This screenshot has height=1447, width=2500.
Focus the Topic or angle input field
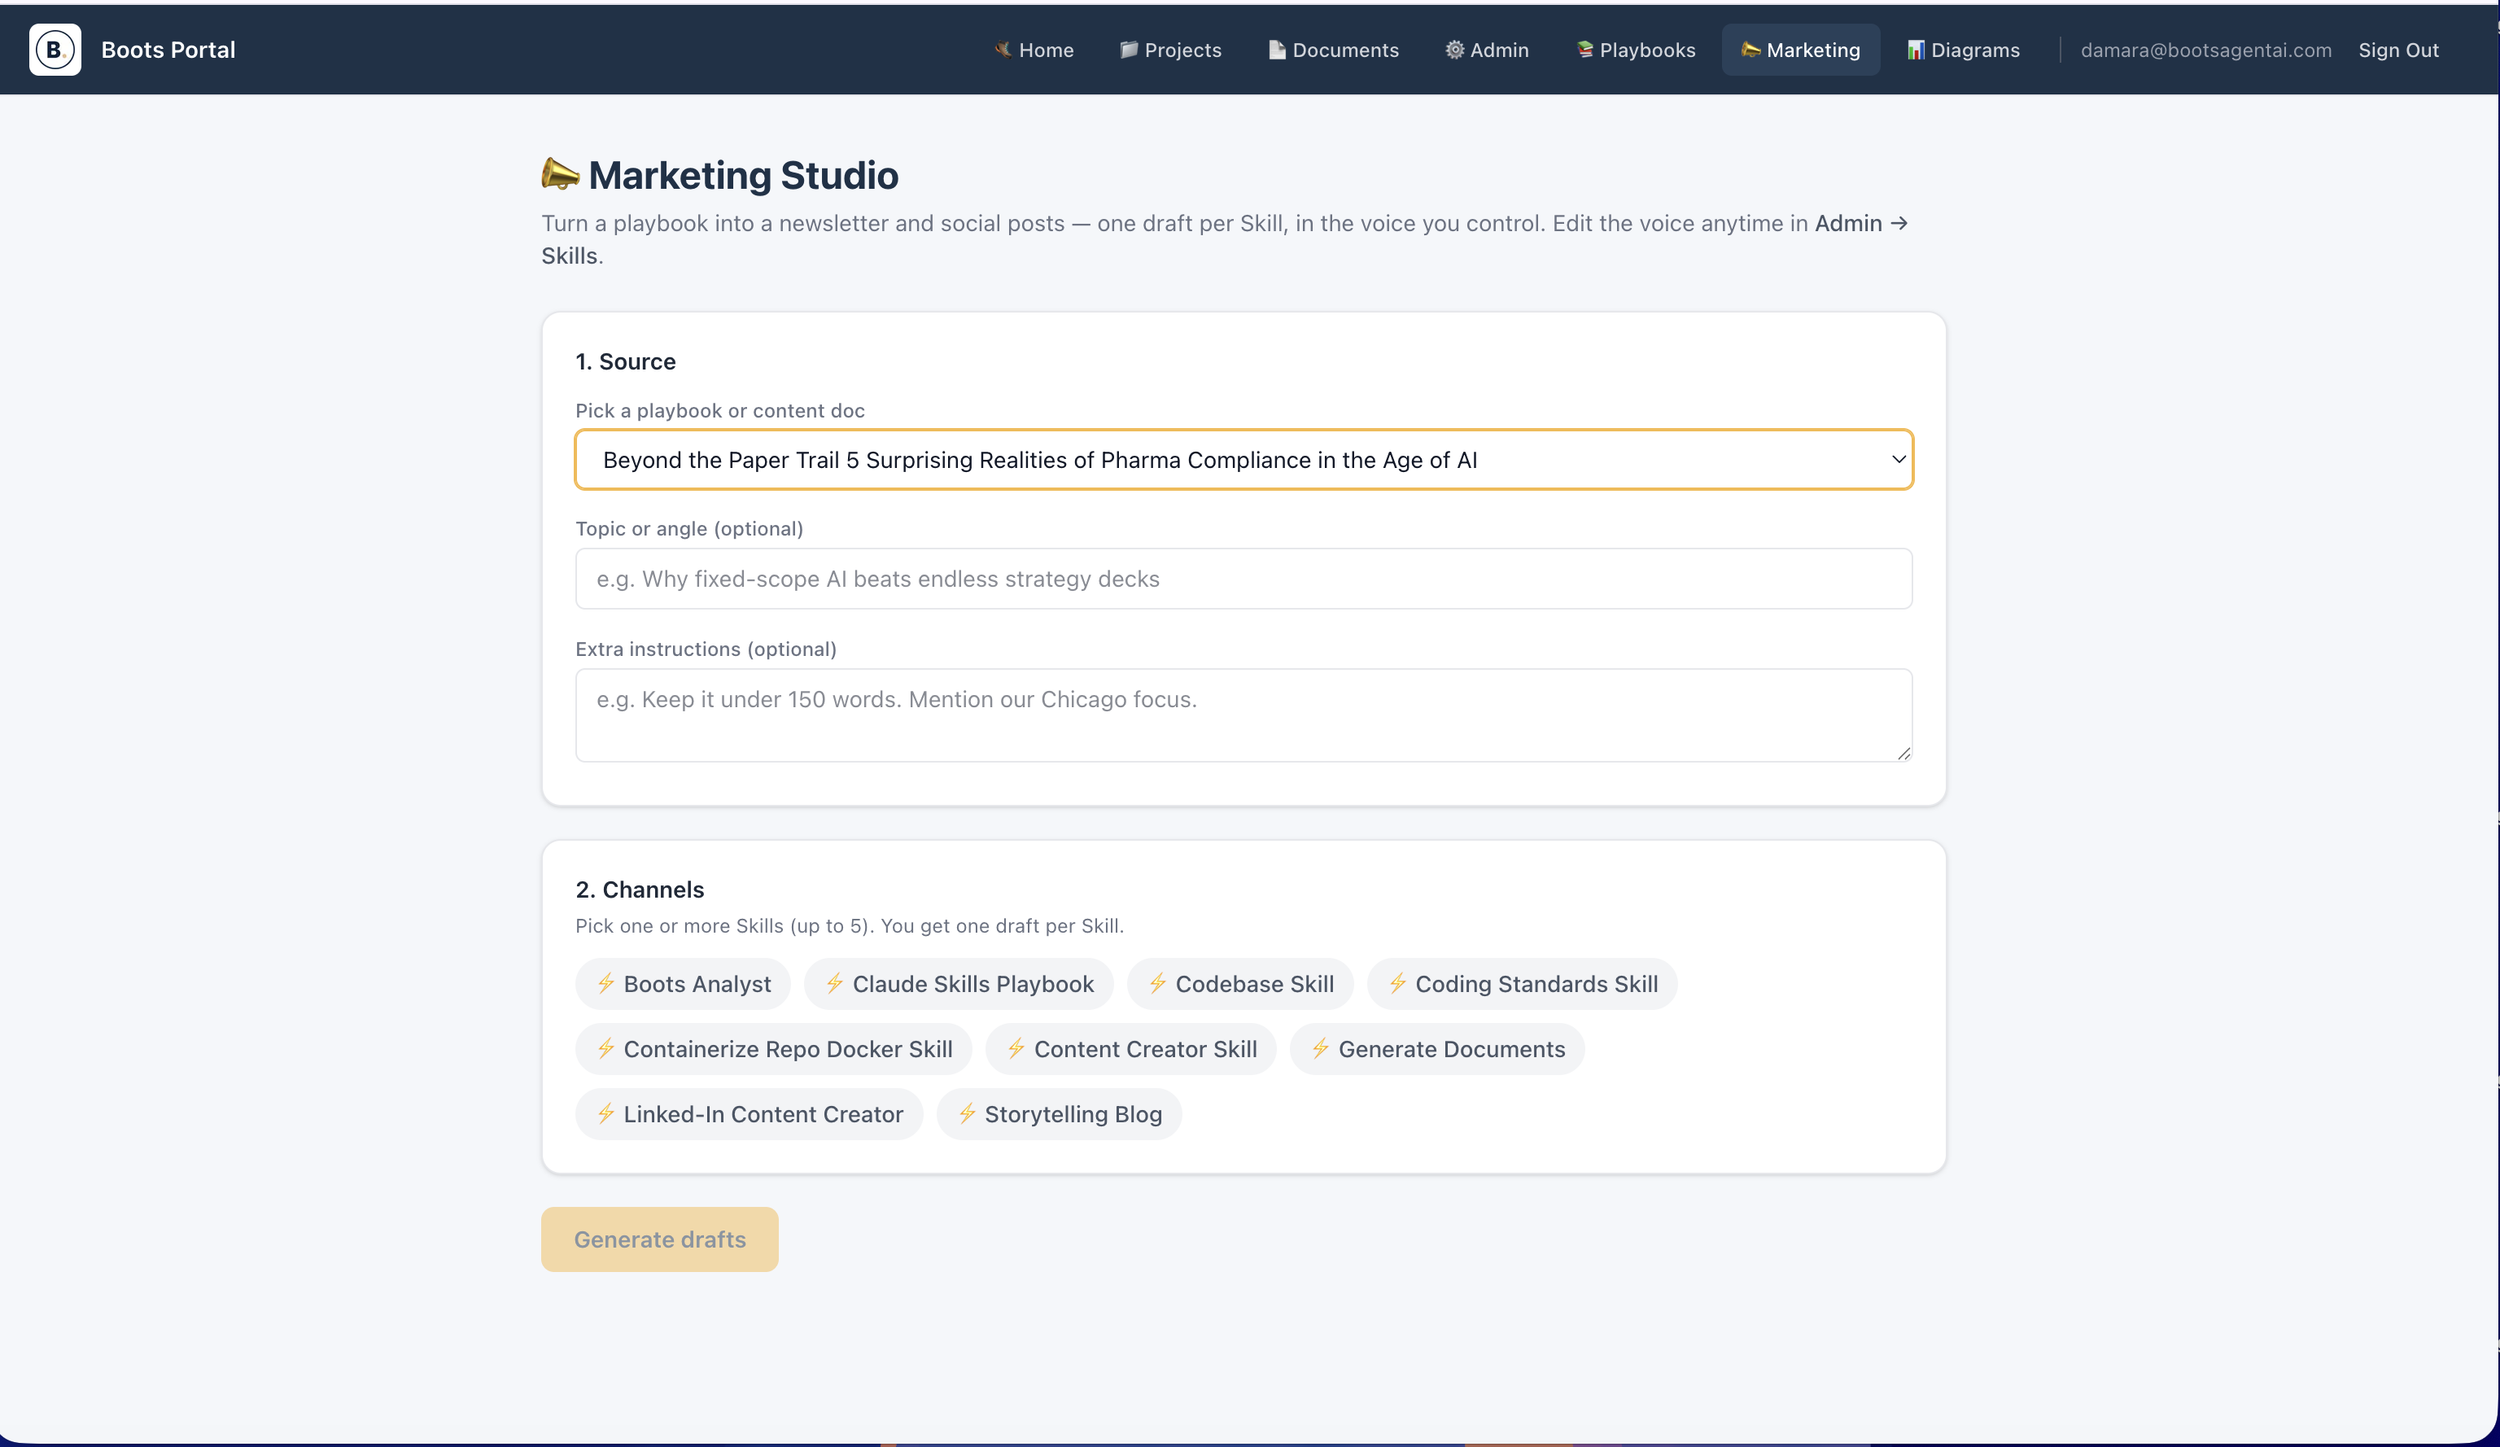pos(1244,579)
